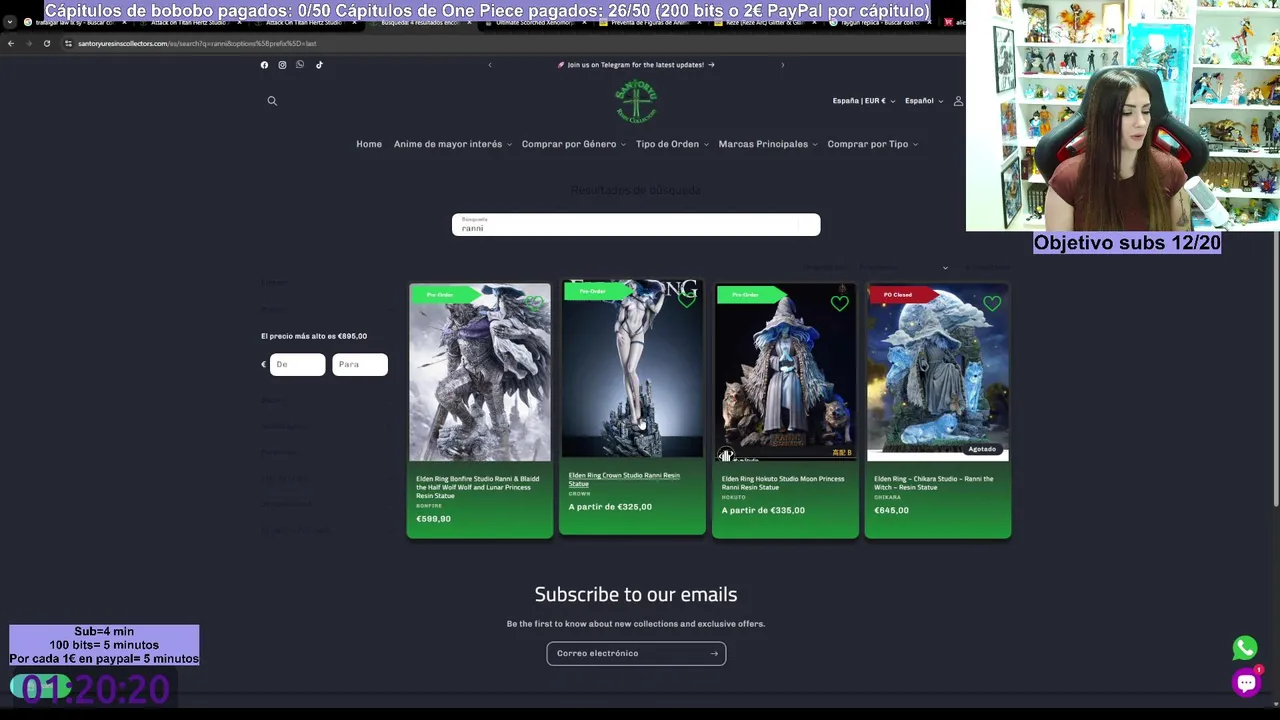The image size is (1280, 720).
Task: Click the 'Objetivo subs 12/20' overlay text
Action: 1127,243
